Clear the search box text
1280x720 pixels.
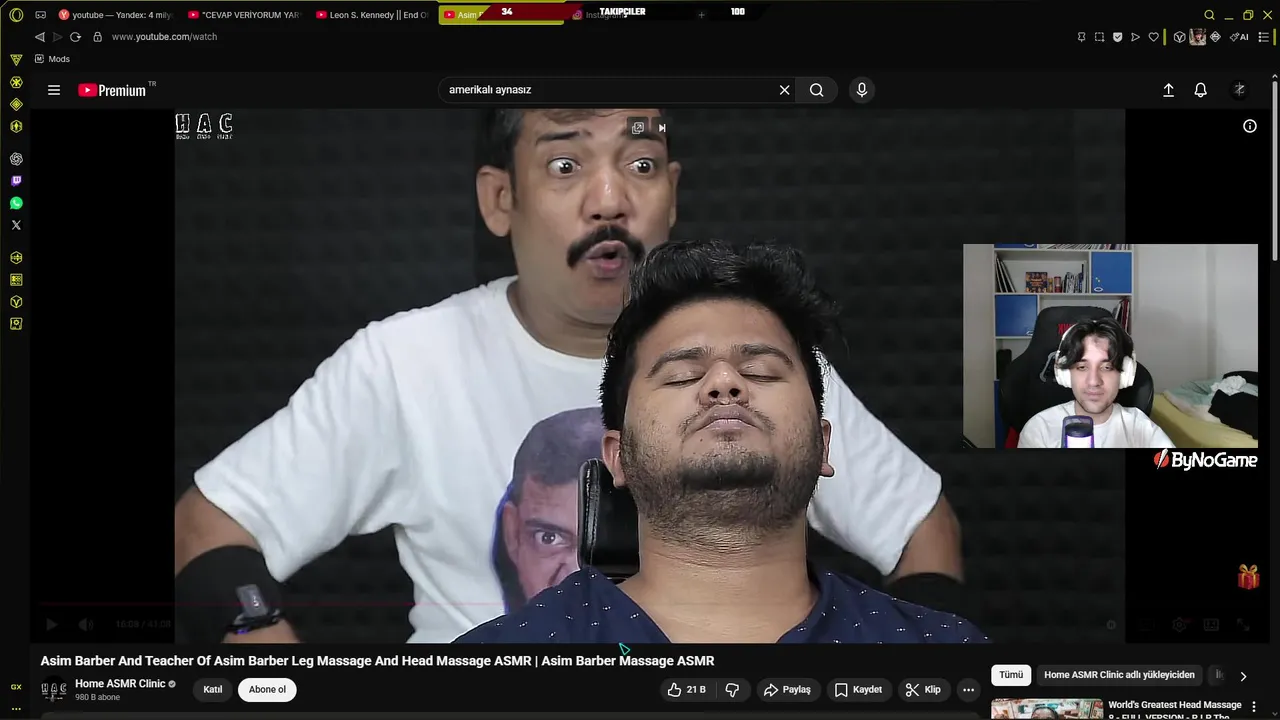[x=784, y=90]
